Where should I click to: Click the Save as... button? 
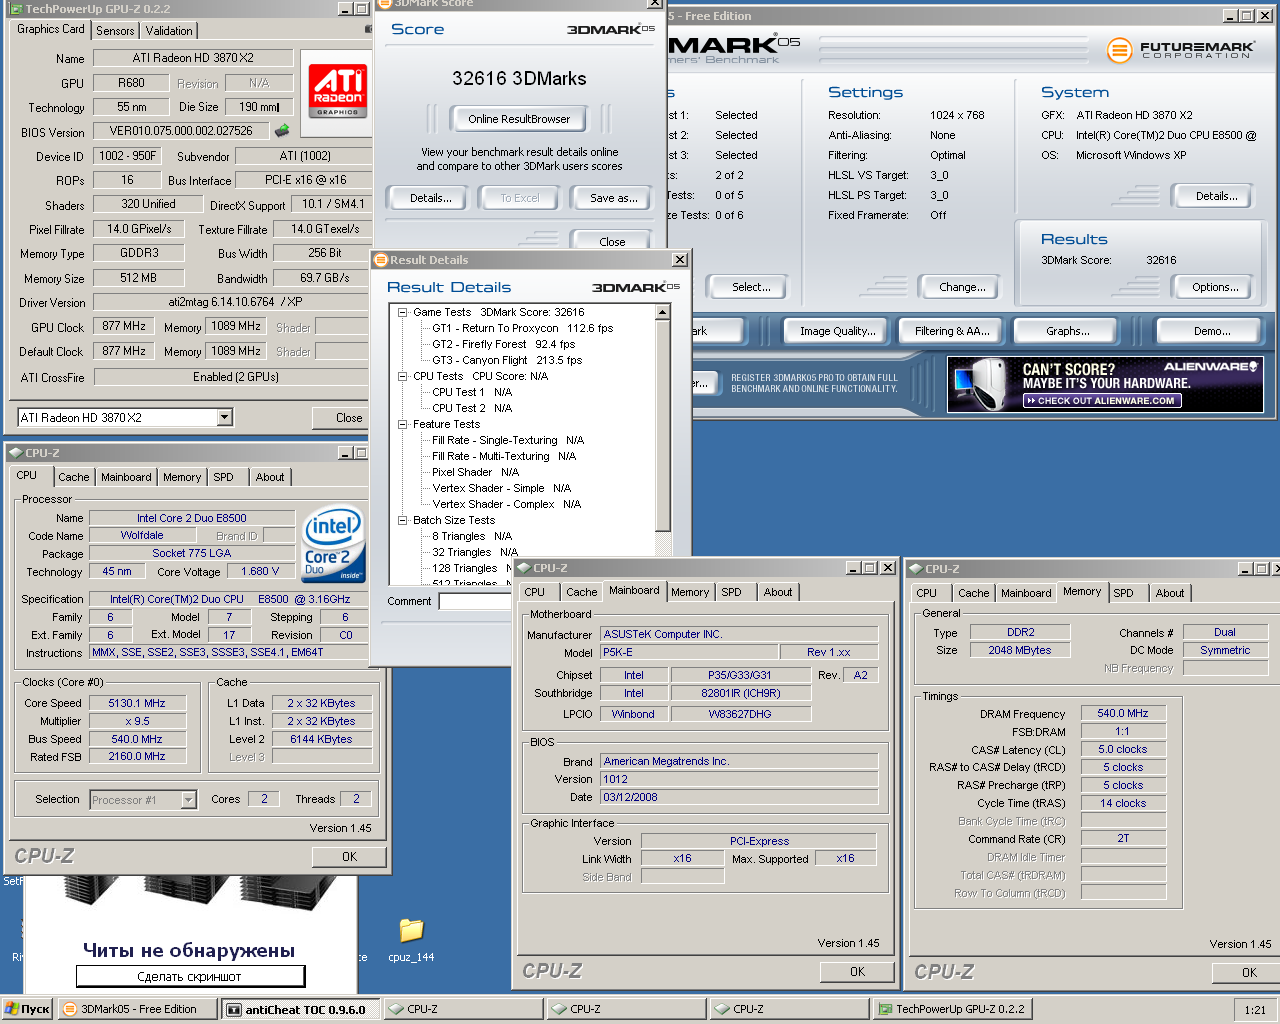(613, 198)
